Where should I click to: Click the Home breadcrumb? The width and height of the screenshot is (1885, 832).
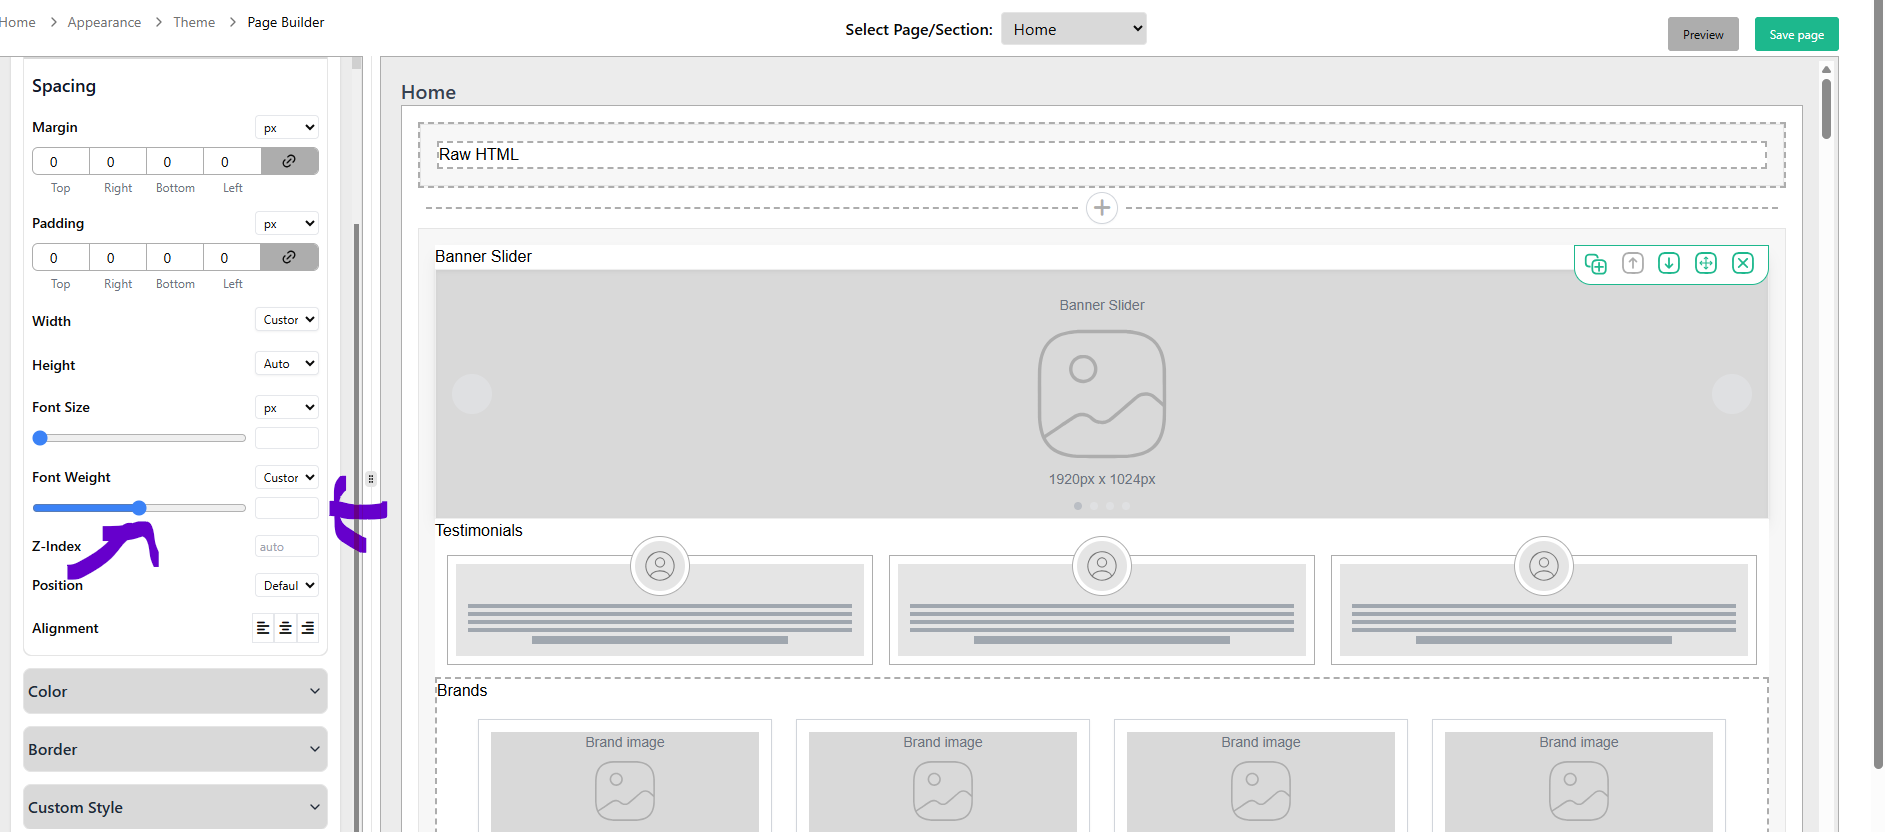coord(18,22)
